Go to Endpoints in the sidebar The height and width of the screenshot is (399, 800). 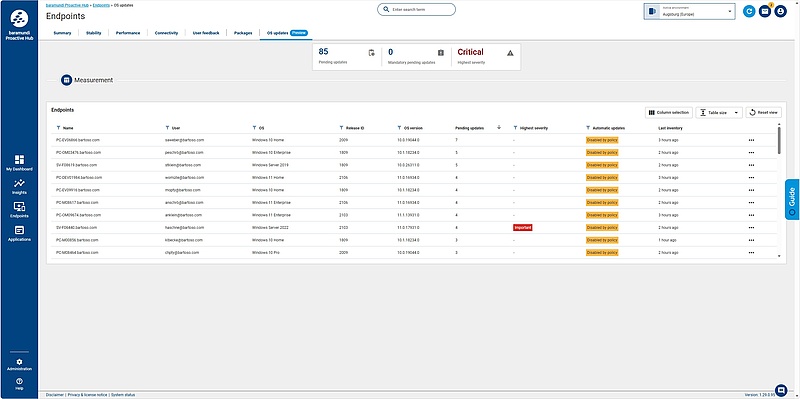(19, 210)
